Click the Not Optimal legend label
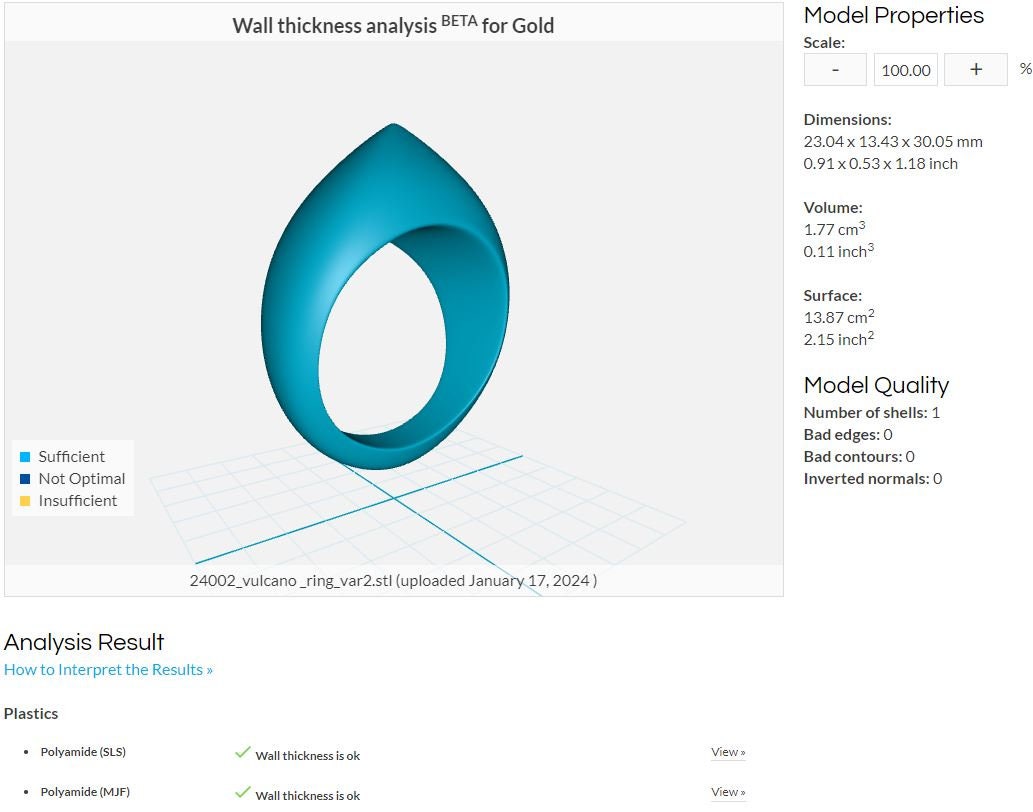 click(x=82, y=479)
